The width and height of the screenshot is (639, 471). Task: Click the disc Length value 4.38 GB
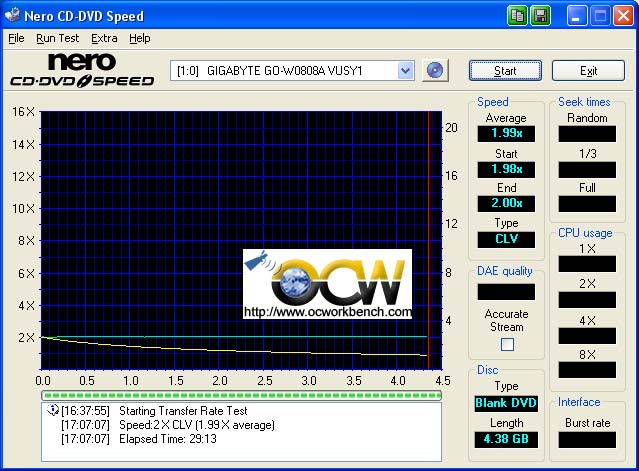click(x=506, y=439)
